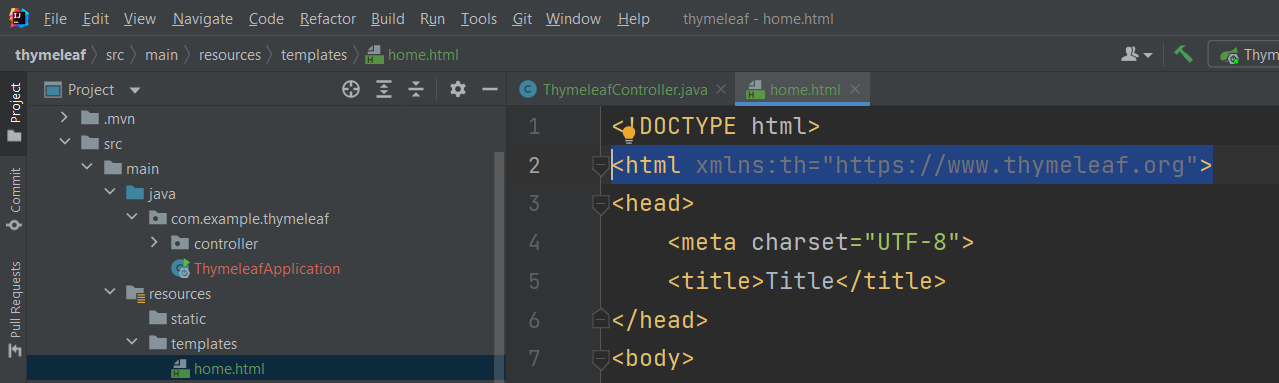Hide the Project tool window
Screen dimensions: 1279x383
coord(490,90)
